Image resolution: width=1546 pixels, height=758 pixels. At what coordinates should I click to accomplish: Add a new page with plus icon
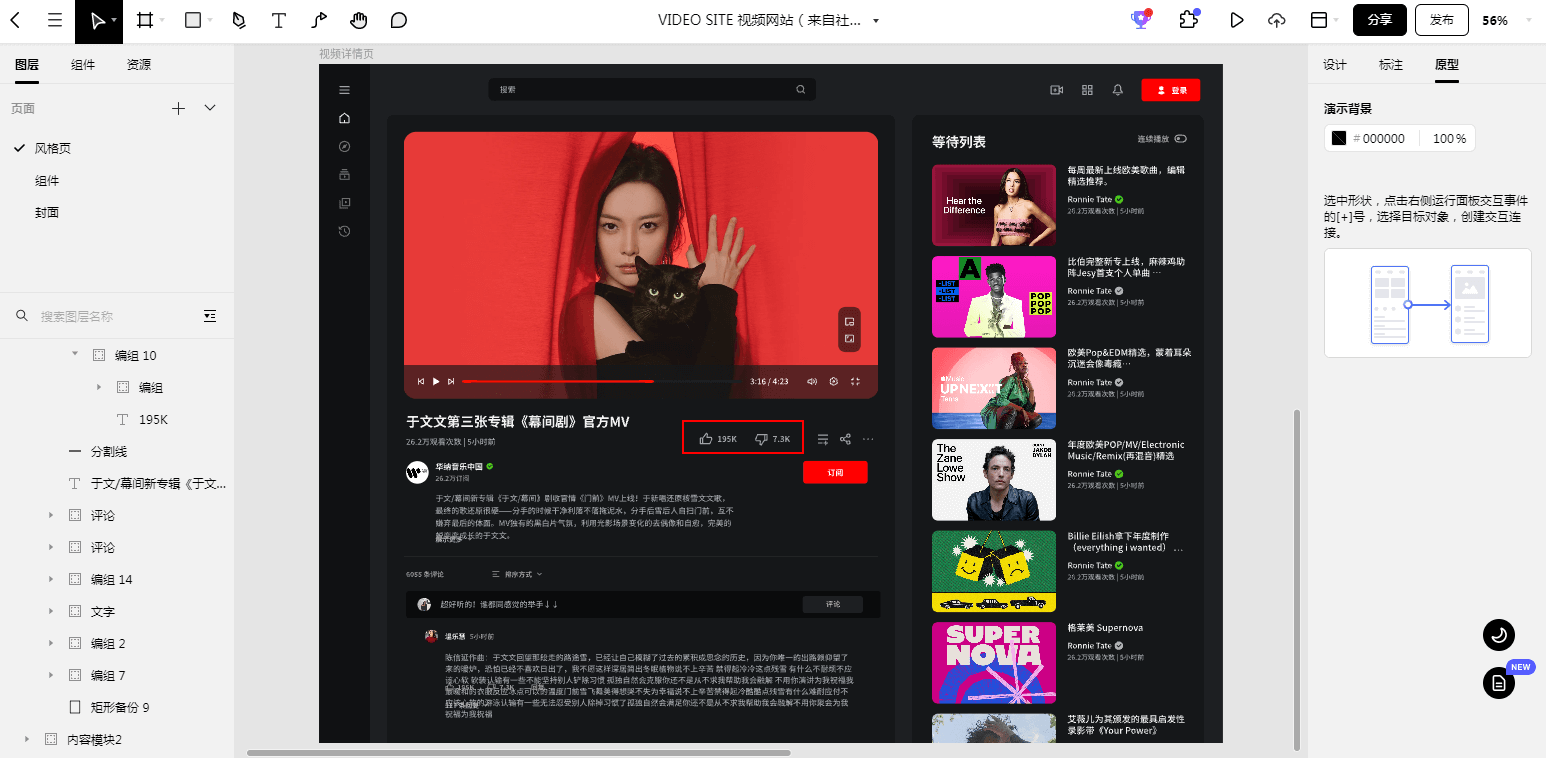[x=179, y=108]
